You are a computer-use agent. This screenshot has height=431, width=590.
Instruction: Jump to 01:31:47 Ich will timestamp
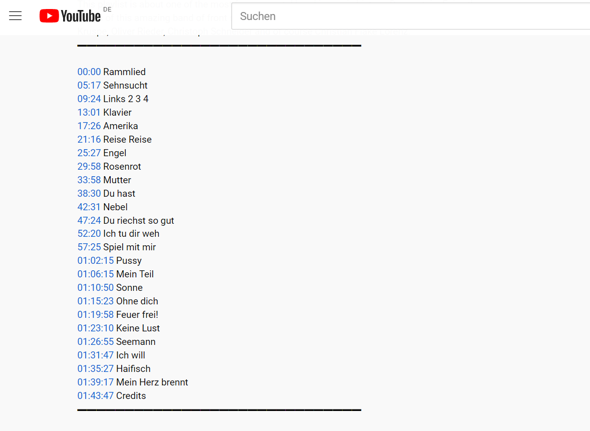click(x=96, y=355)
